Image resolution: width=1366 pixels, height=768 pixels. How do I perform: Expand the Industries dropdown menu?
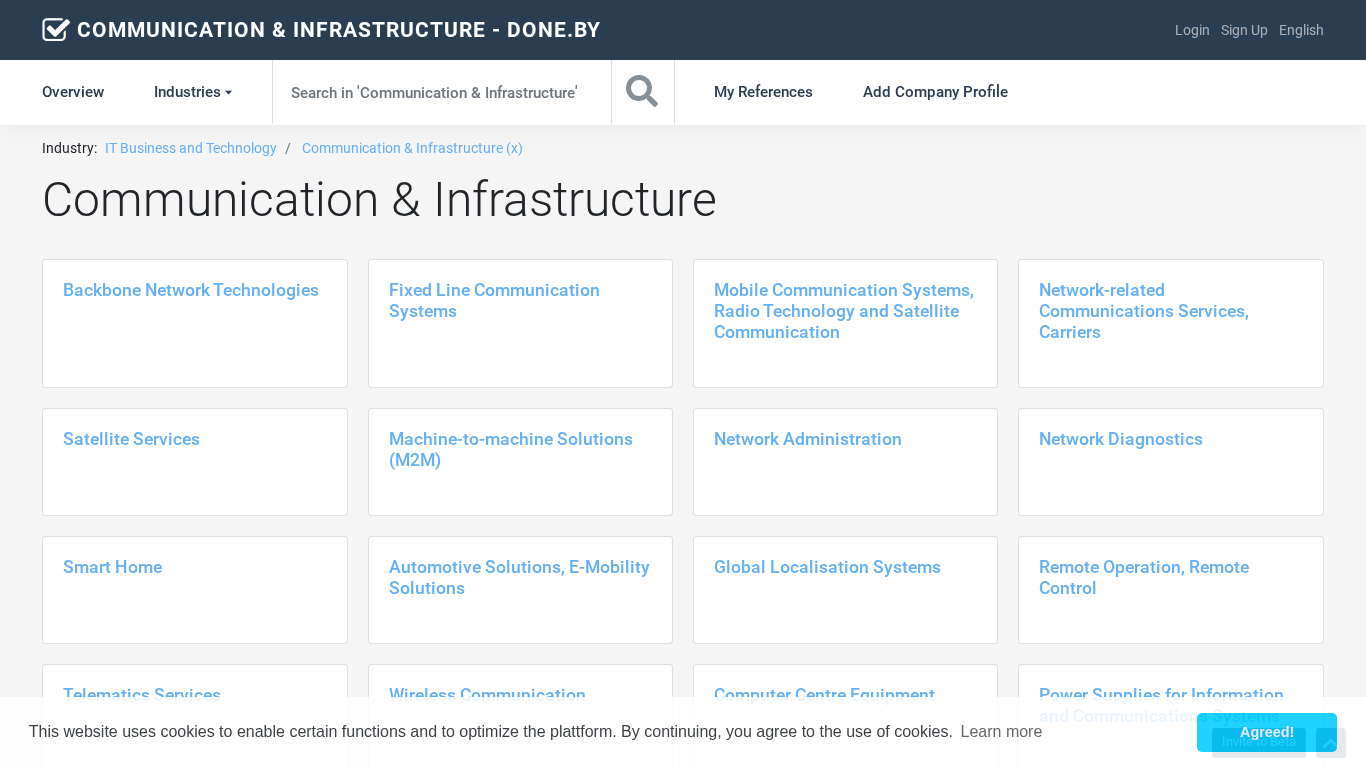(x=192, y=92)
